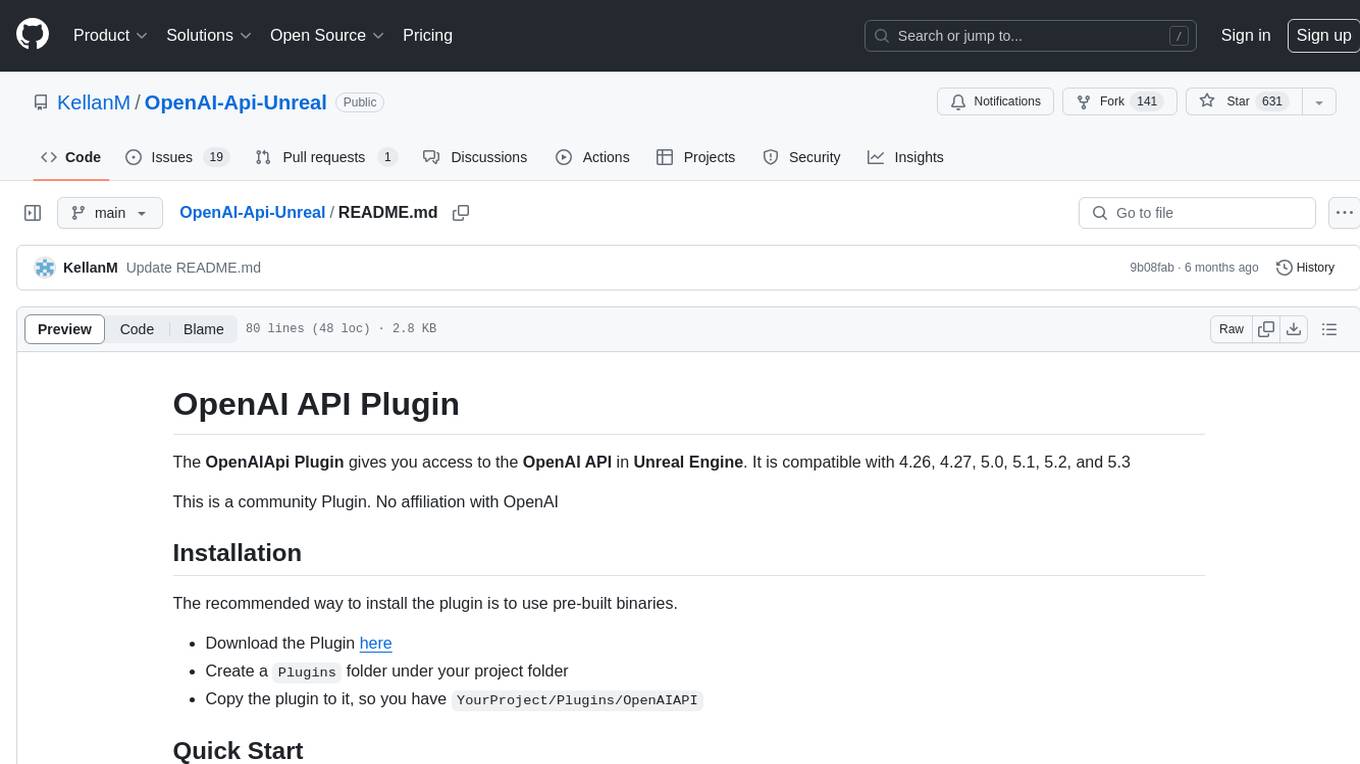The width and height of the screenshot is (1360, 764).
Task: Expand the file tree side panel
Action: coord(32,213)
